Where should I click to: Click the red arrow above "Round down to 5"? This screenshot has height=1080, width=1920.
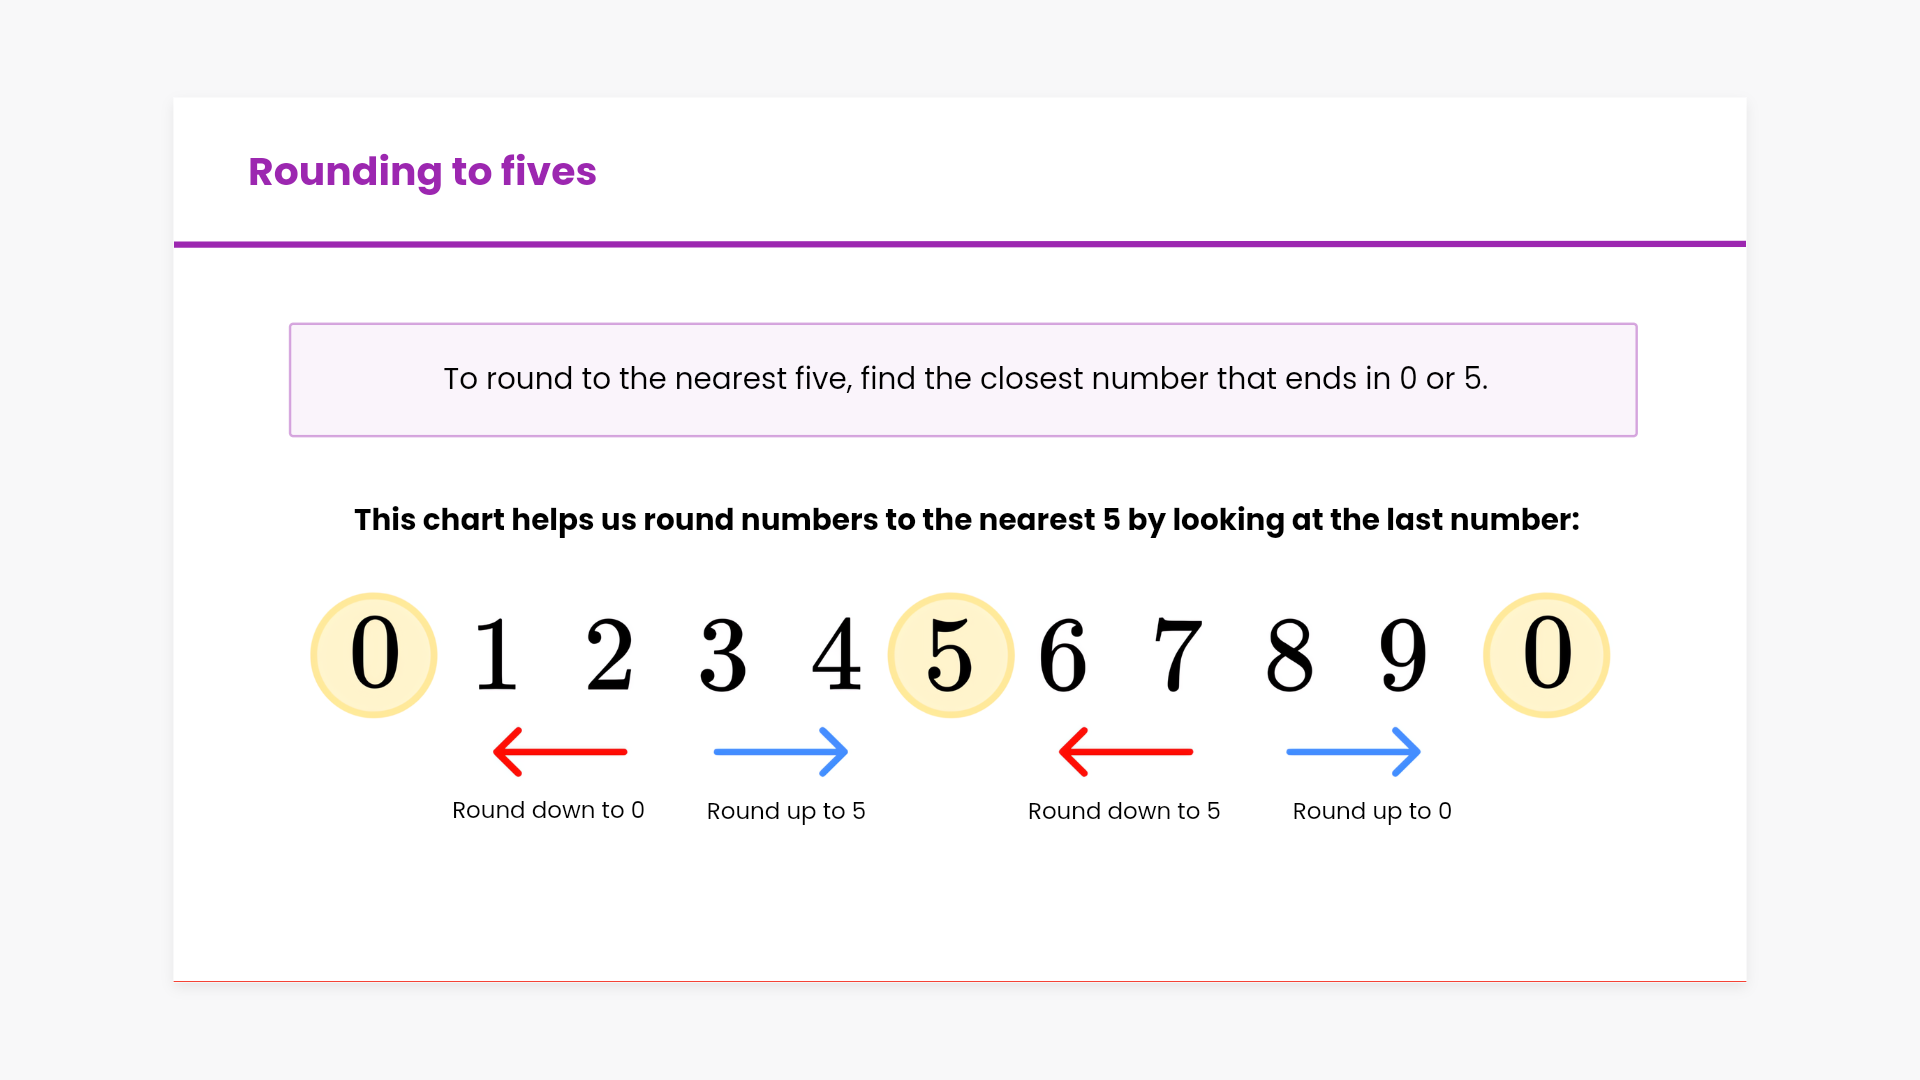pyautogui.click(x=1126, y=752)
